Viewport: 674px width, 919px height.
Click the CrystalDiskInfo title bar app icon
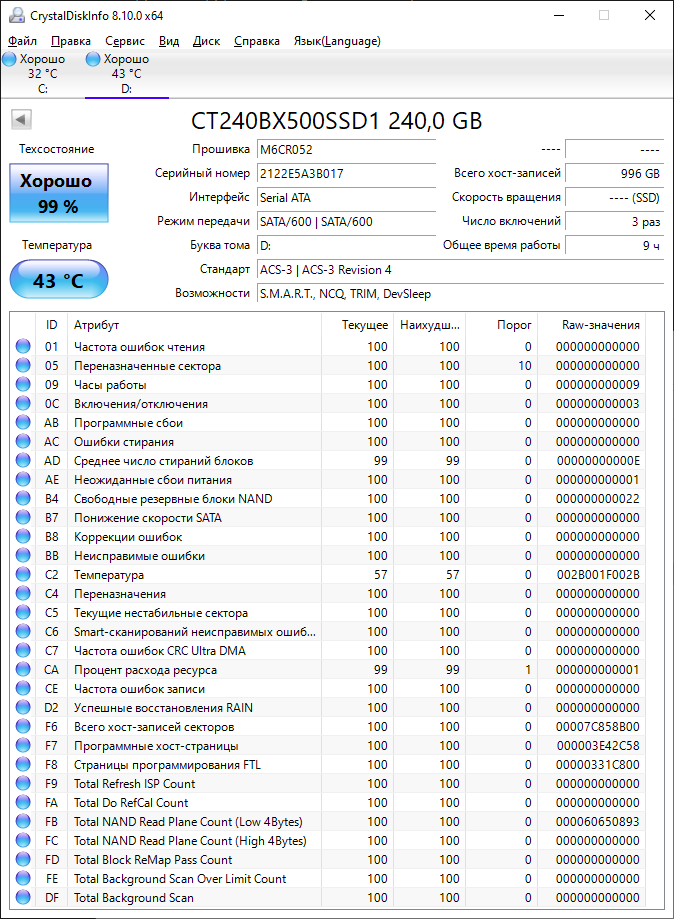(x=16, y=15)
